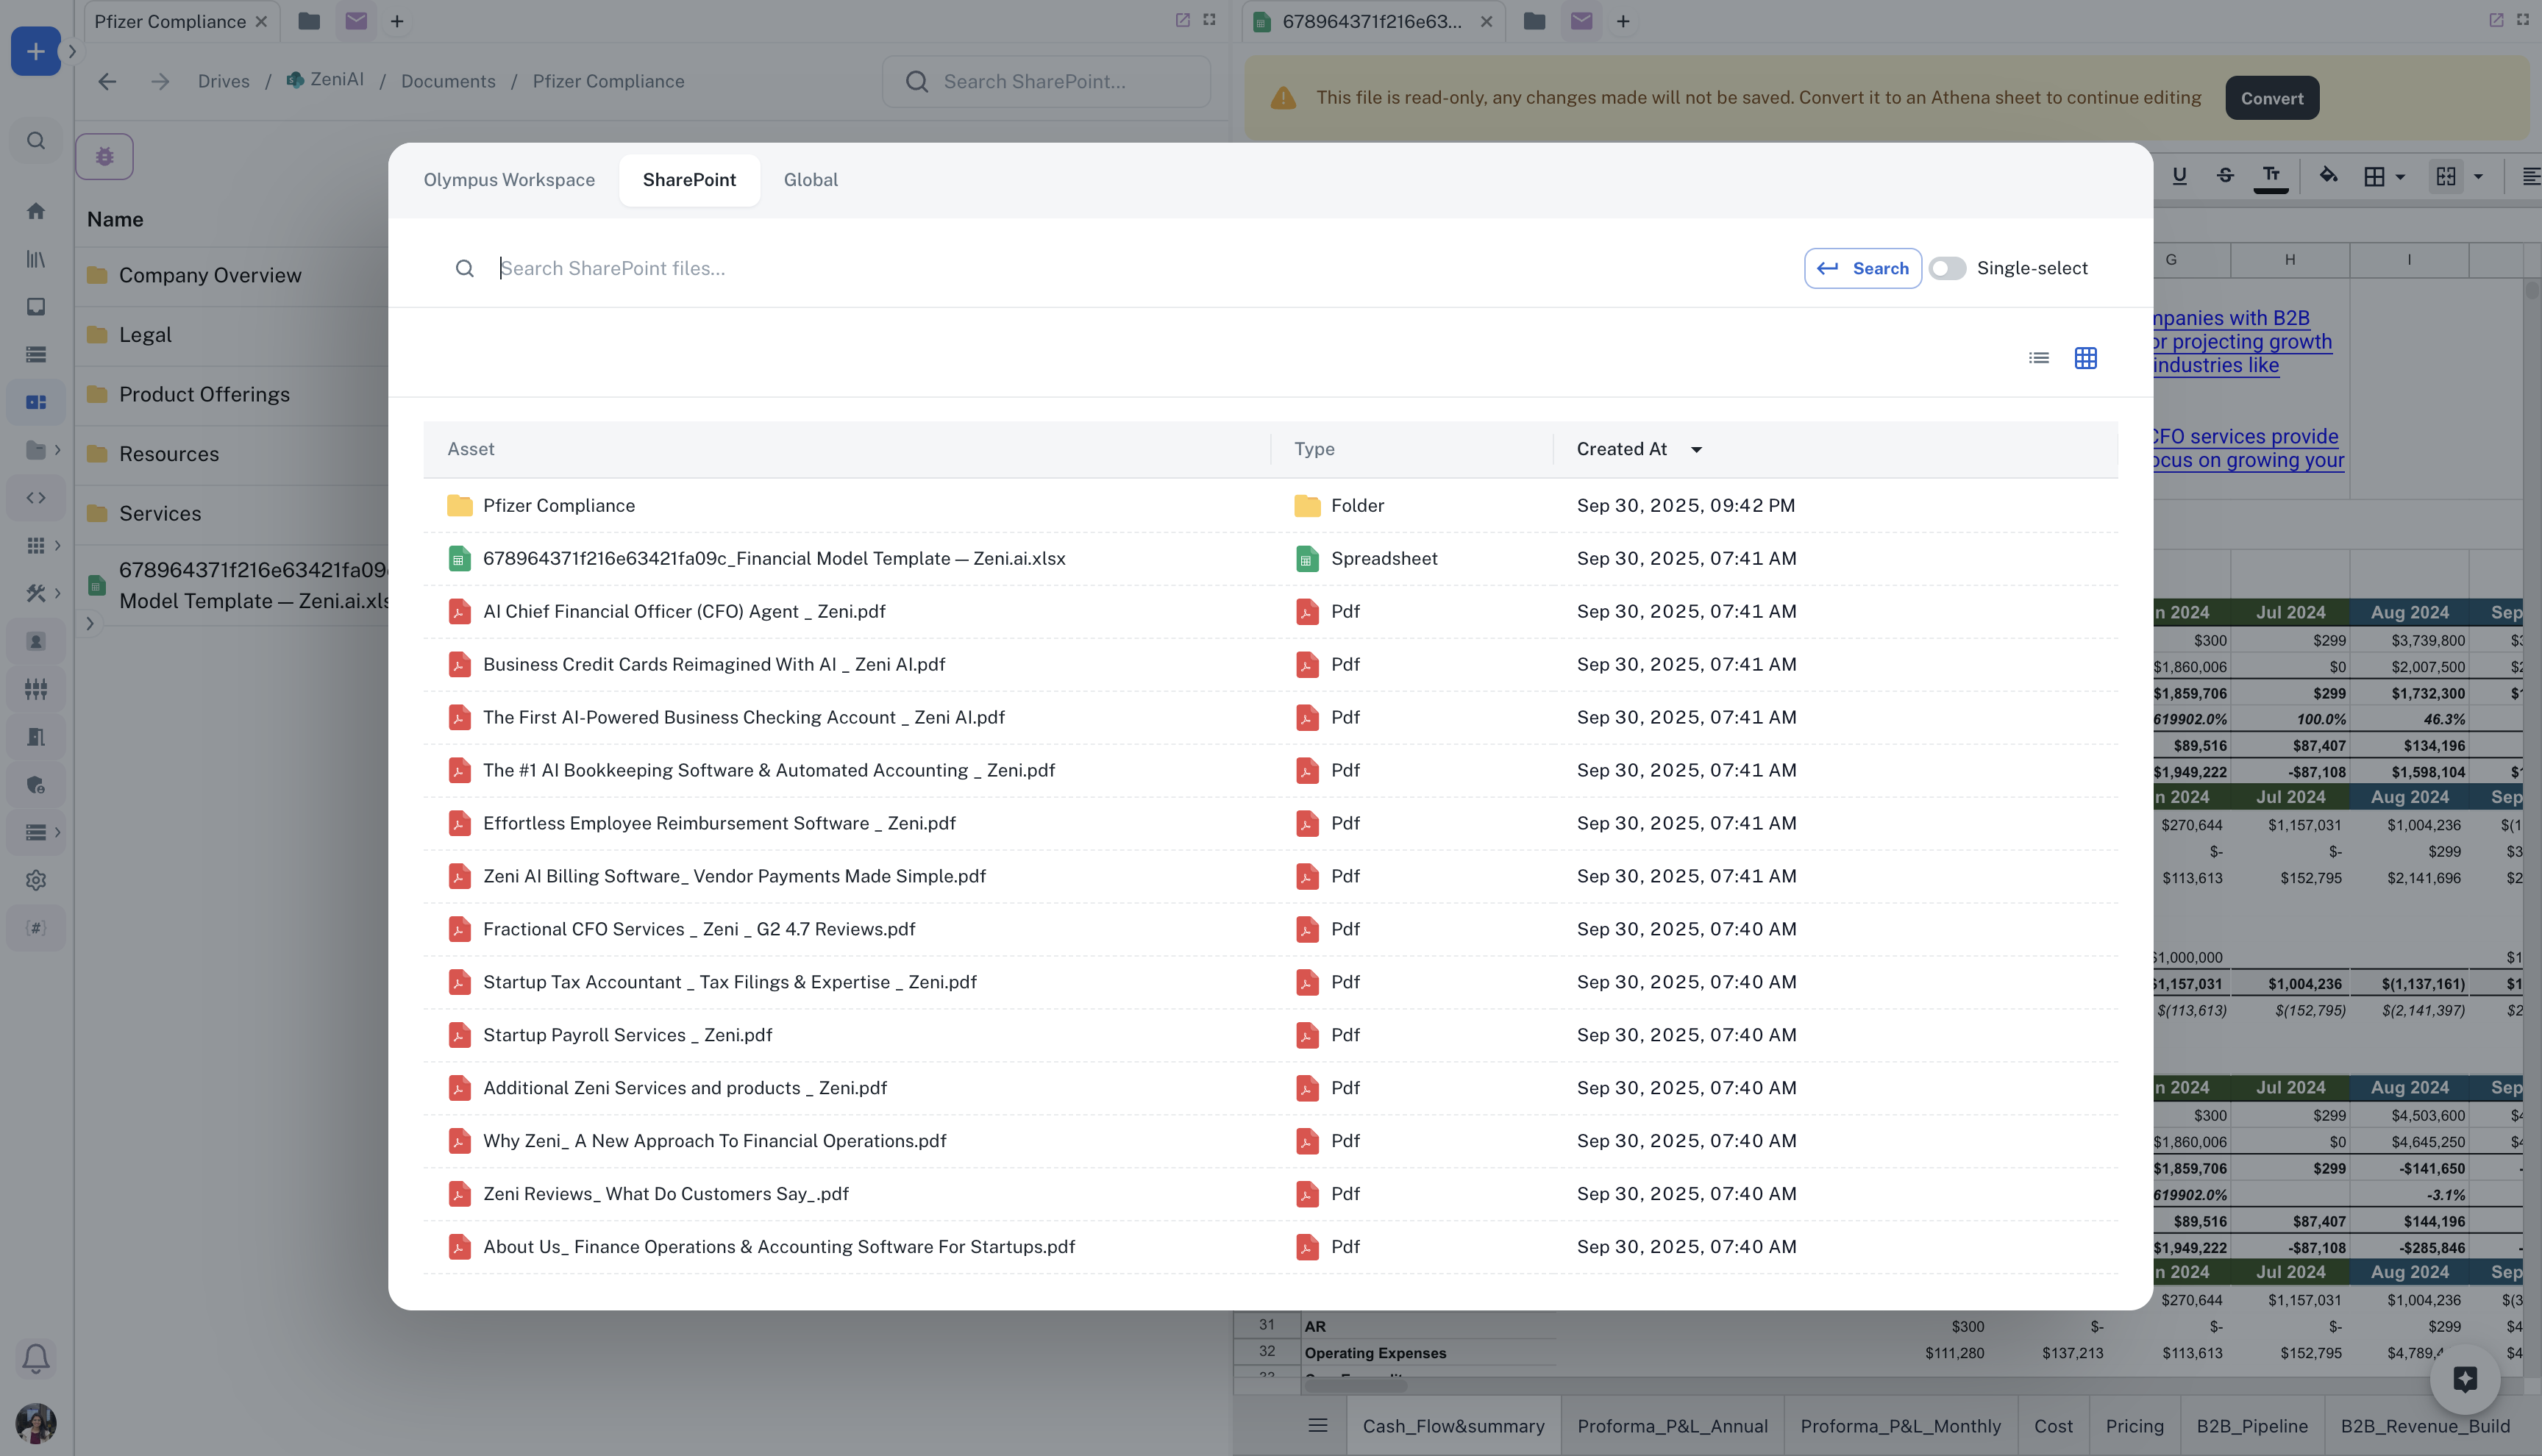Viewport: 2542px width, 1456px height.
Task: Switch to the Global tab
Action: [810, 180]
